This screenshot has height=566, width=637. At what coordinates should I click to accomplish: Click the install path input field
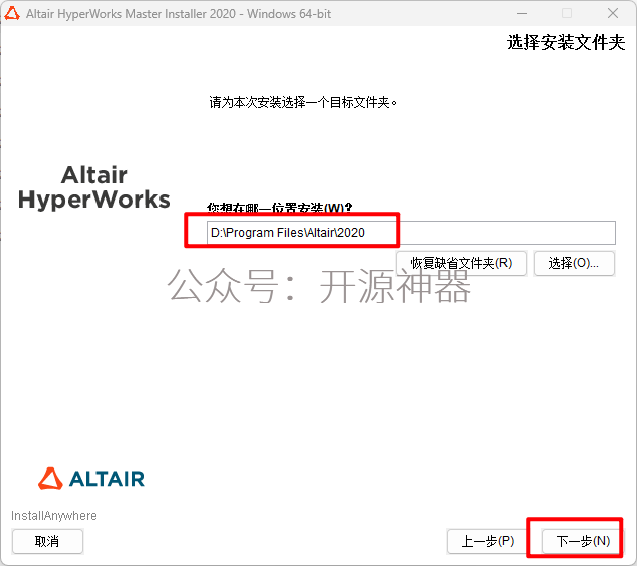coord(411,233)
